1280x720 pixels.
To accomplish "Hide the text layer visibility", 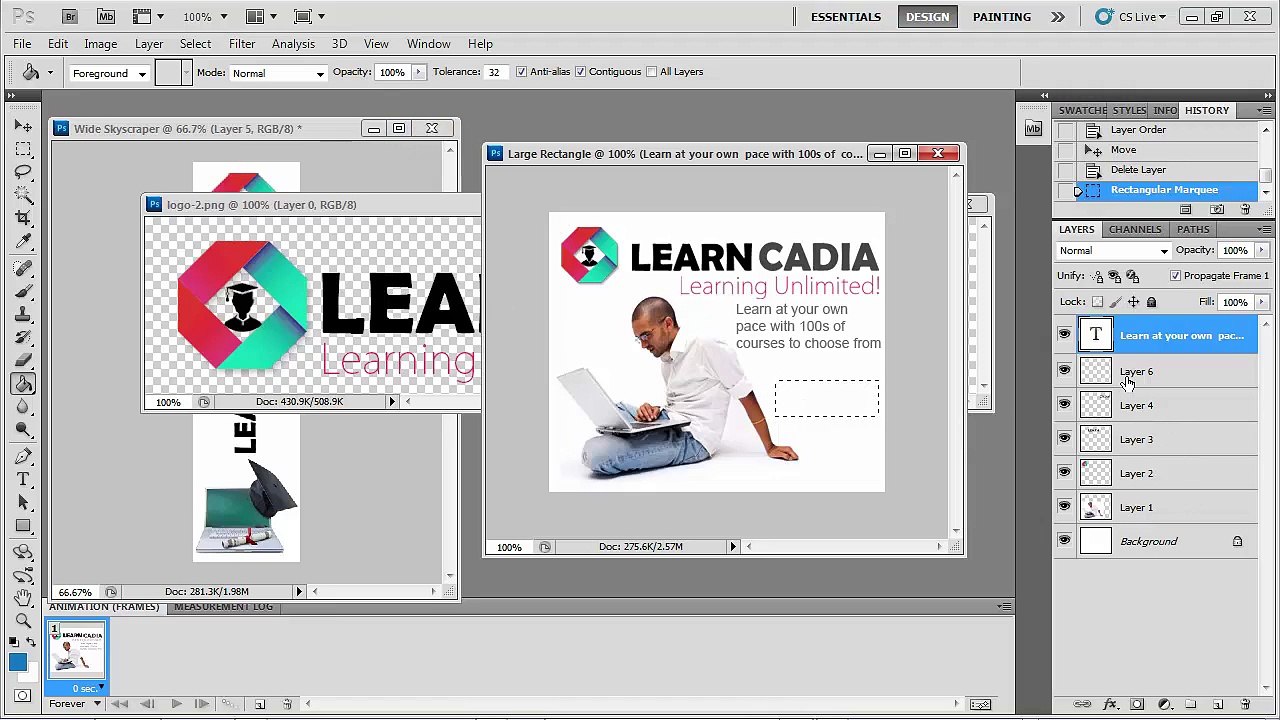I will pos(1064,334).
